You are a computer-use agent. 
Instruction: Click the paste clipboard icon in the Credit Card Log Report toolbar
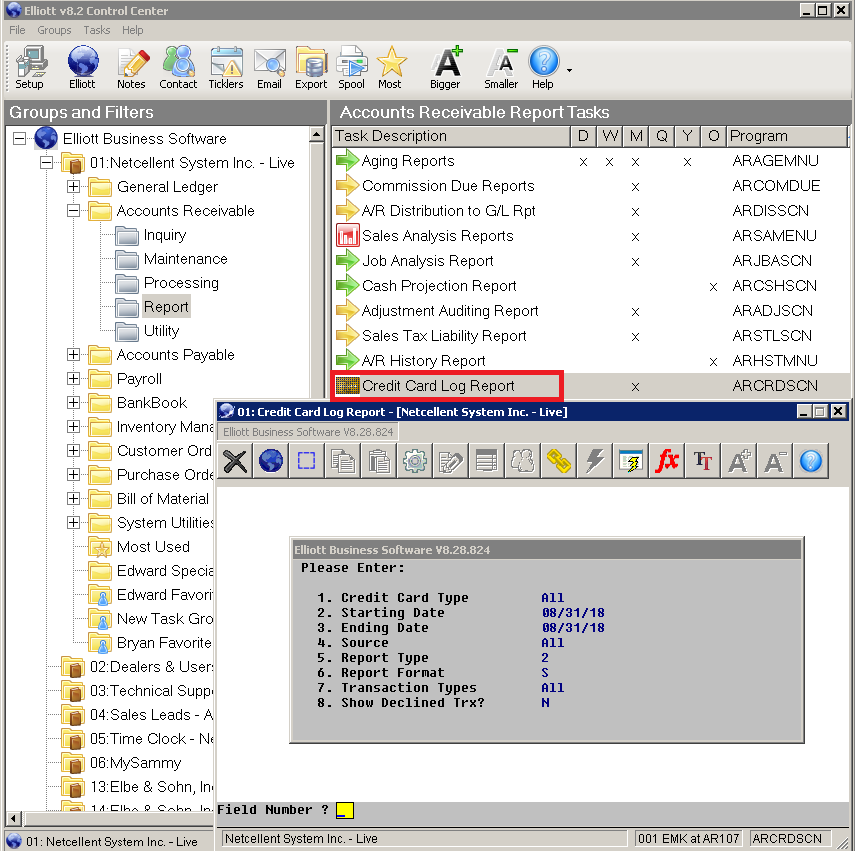coord(379,461)
